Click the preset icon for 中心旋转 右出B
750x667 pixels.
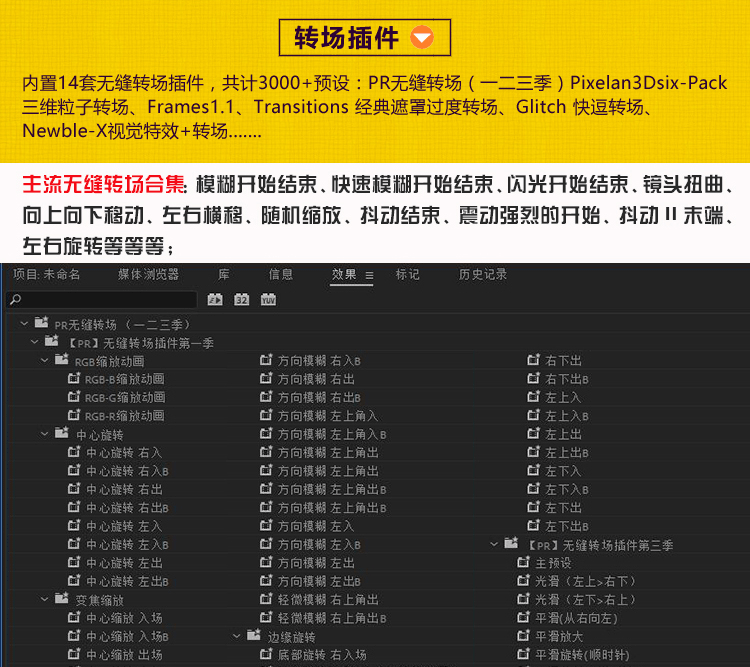(74, 507)
